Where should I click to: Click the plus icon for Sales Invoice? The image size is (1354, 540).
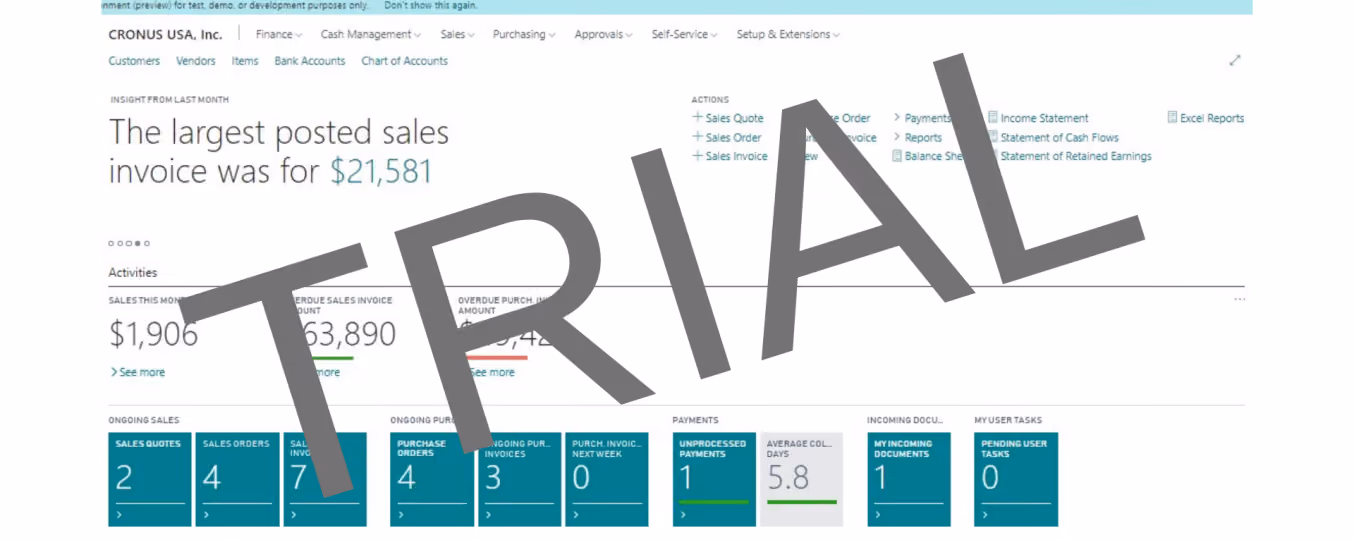coord(697,156)
